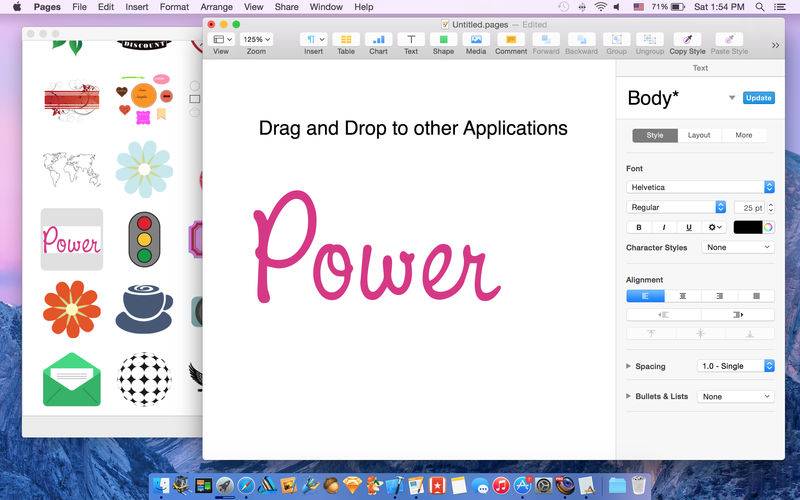
Task: Open the View toolbar menu
Action: point(222,39)
